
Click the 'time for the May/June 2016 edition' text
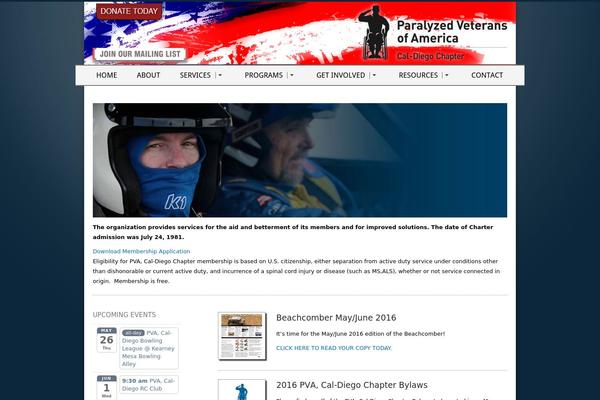click(x=360, y=334)
